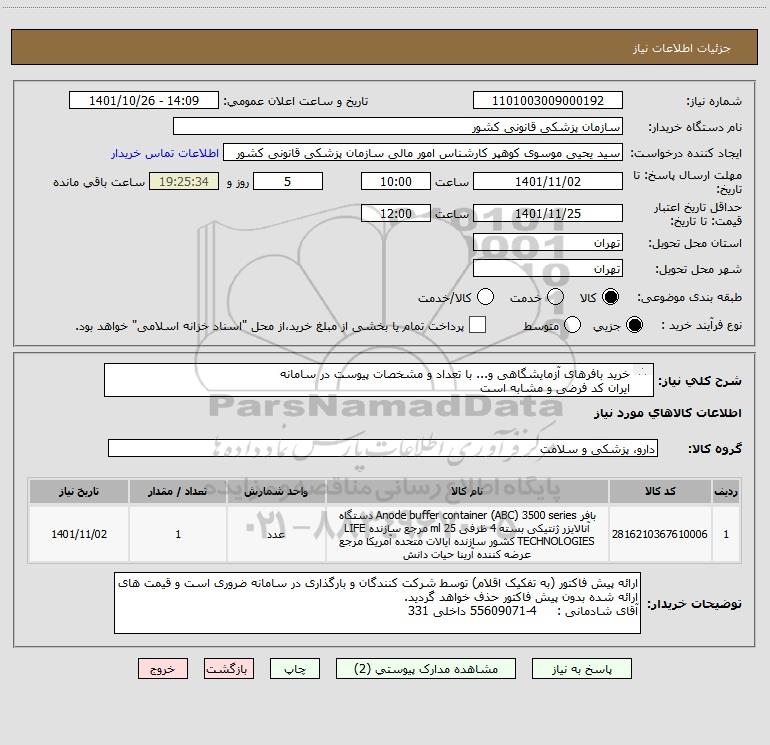This screenshot has height=745, width=770.
Task: Select the خدمت radio button
Action: click(555, 297)
